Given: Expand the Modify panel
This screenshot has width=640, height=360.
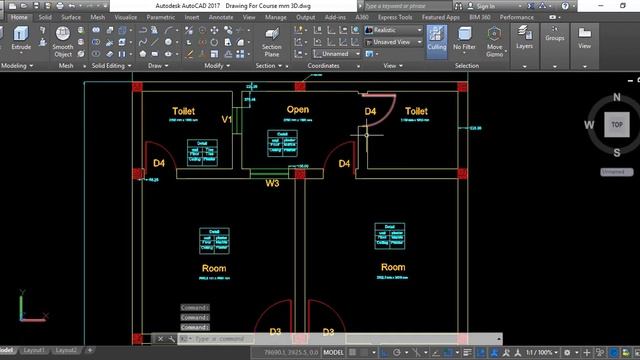Looking at the screenshot, I should [x=217, y=66].
